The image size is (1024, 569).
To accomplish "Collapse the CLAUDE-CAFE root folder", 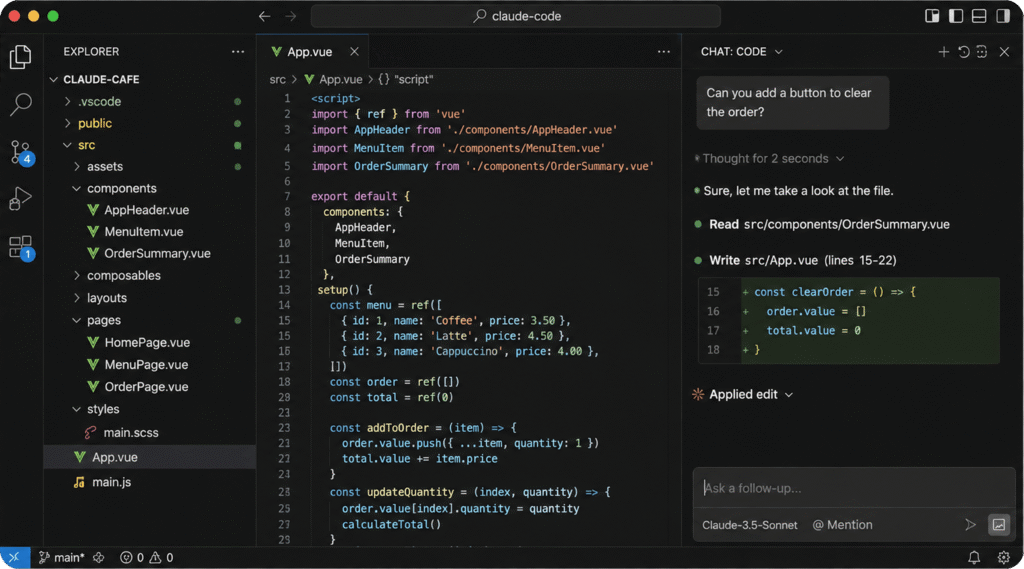I will [x=54, y=79].
